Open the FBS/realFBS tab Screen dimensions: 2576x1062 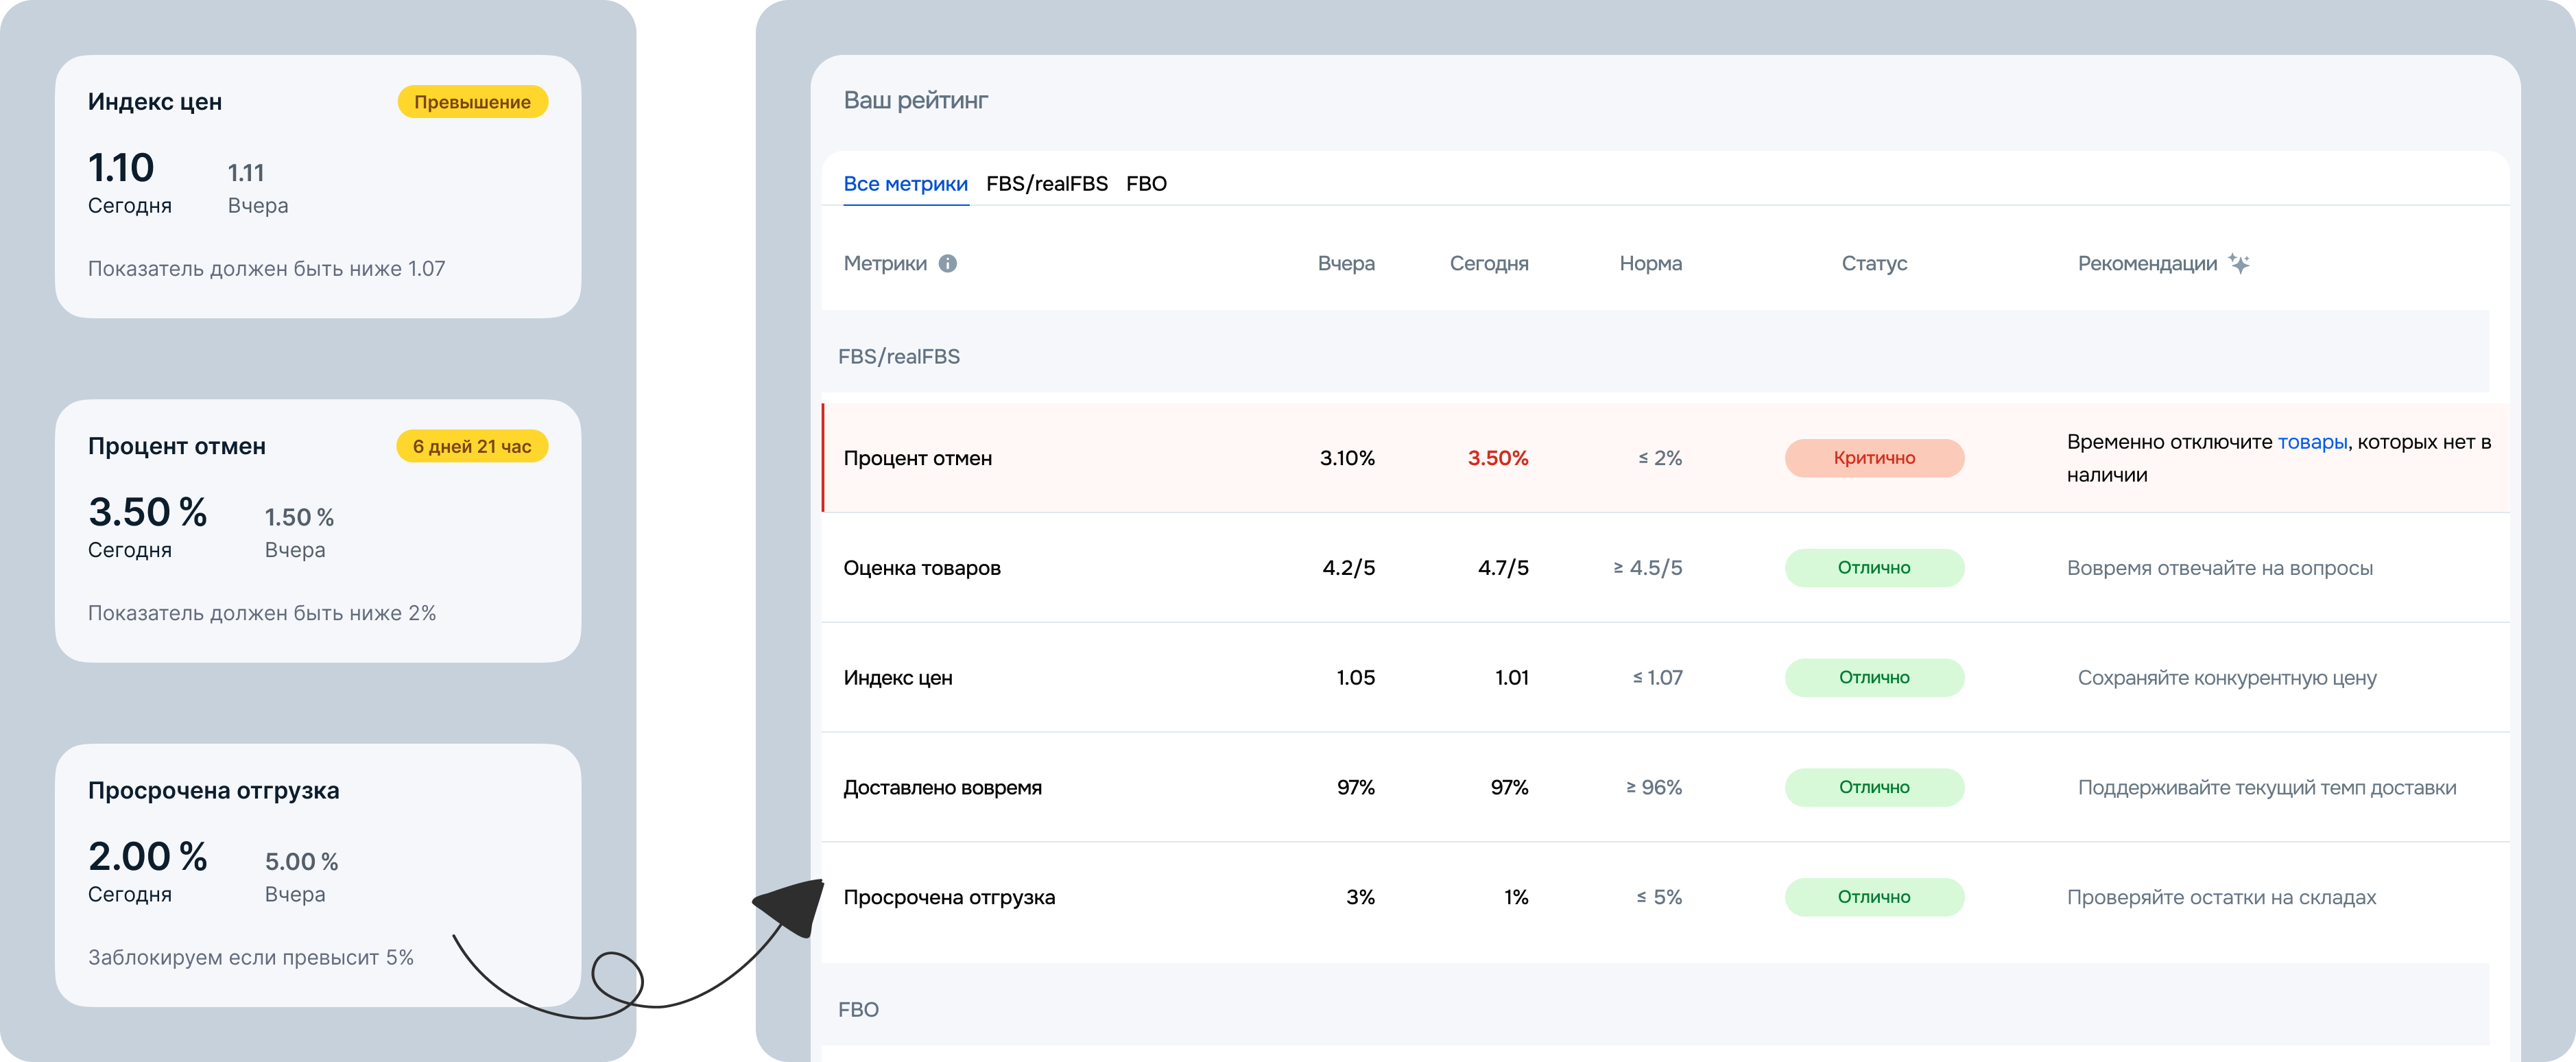1046,184
